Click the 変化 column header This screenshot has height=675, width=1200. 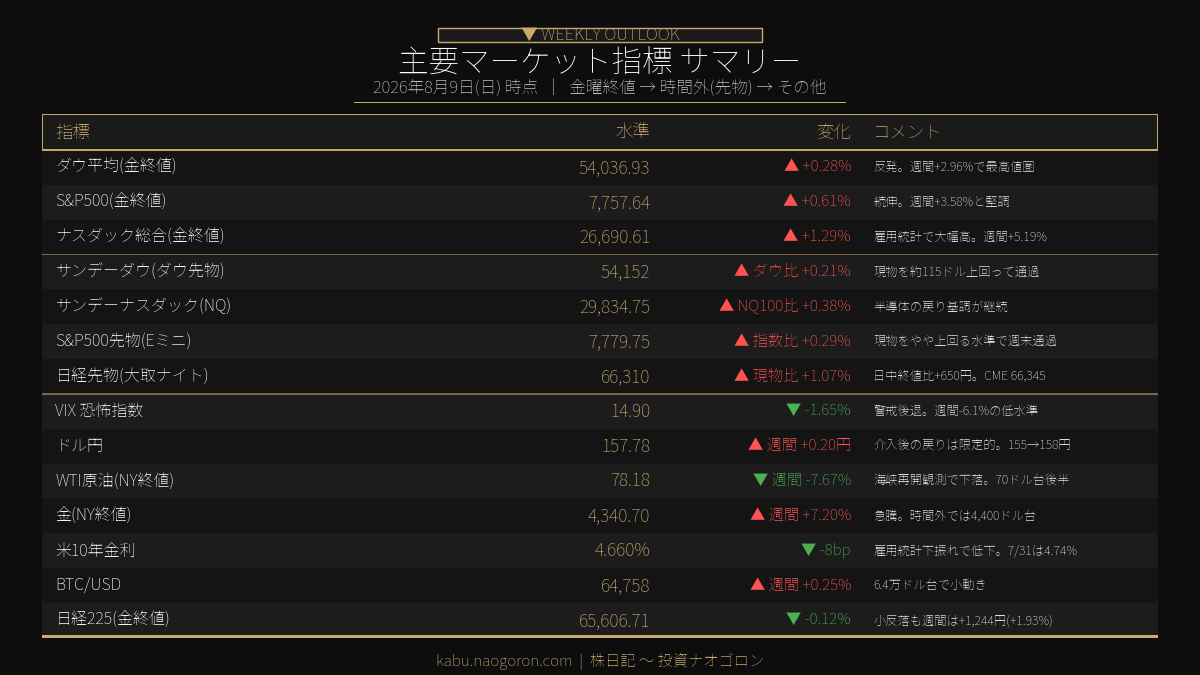pyautogui.click(x=834, y=132)
